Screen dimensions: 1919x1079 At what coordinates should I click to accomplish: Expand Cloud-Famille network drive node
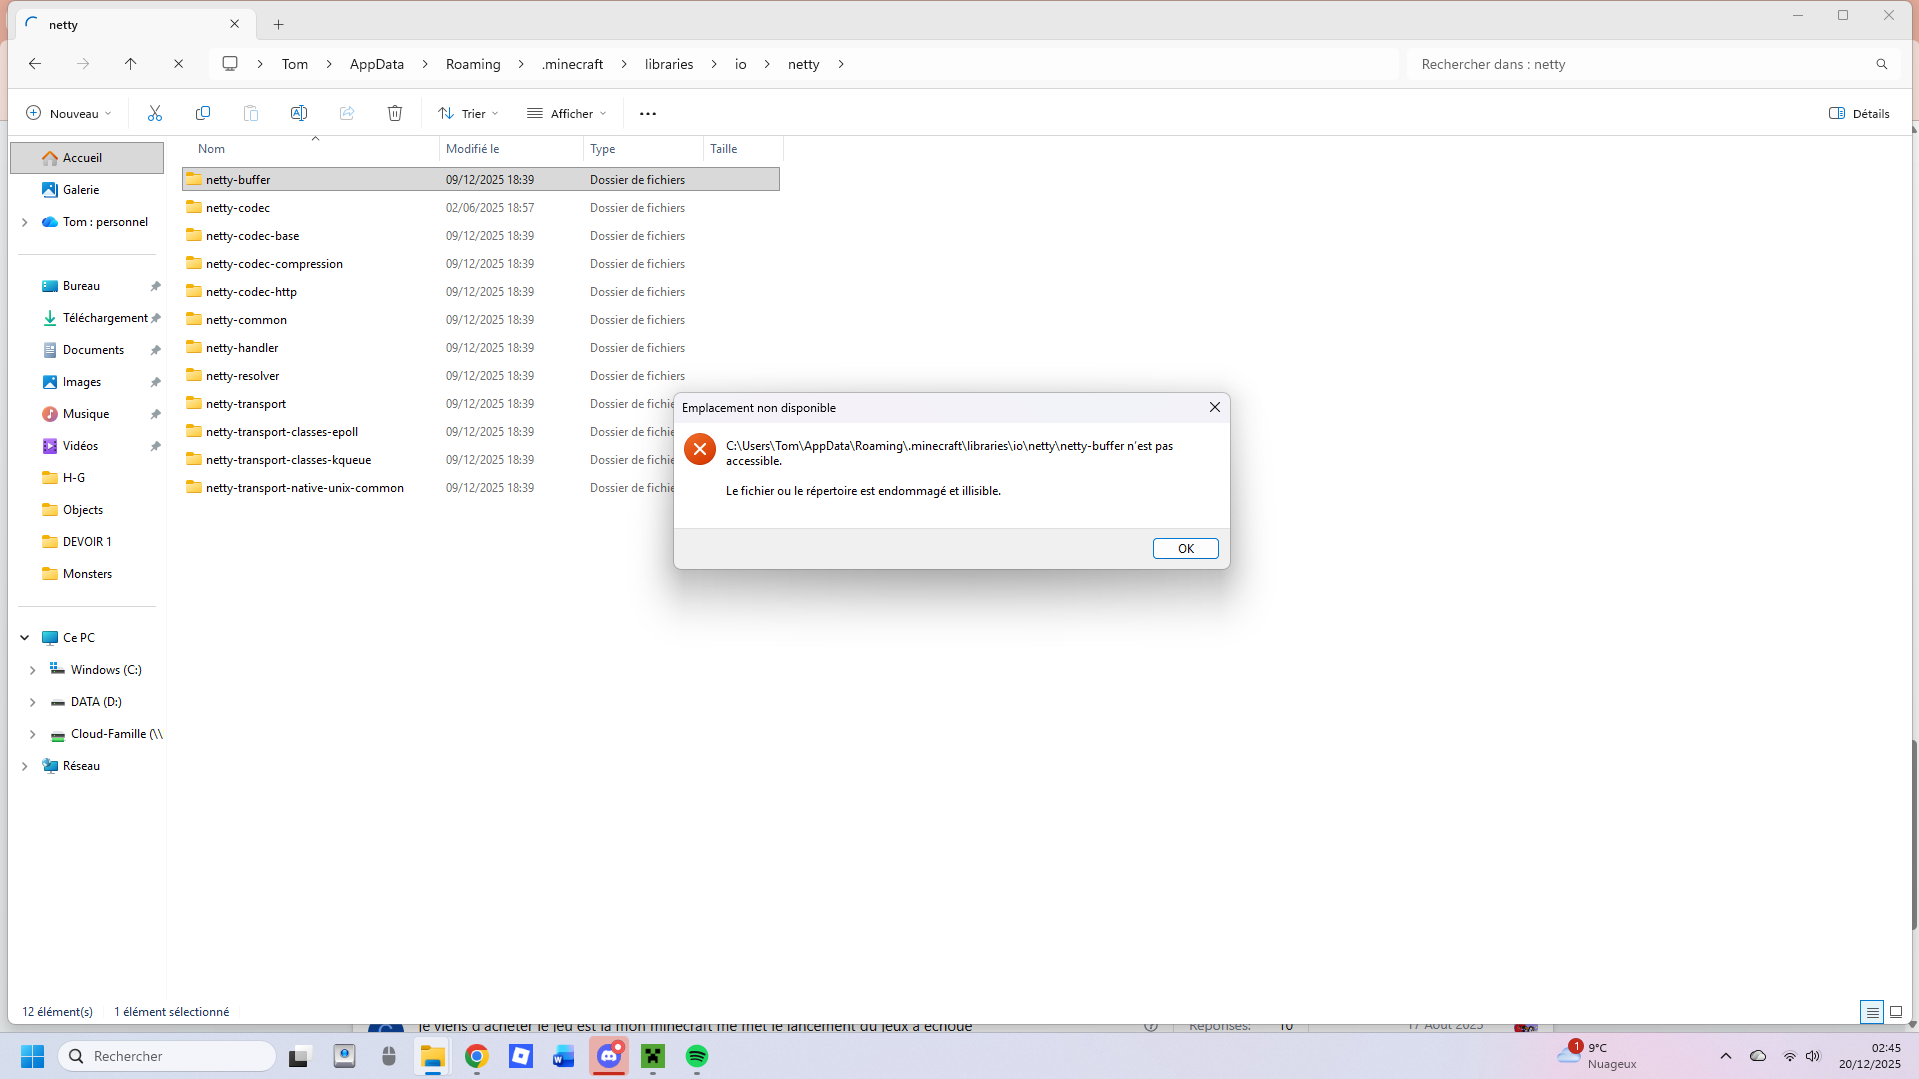point(33,734)
